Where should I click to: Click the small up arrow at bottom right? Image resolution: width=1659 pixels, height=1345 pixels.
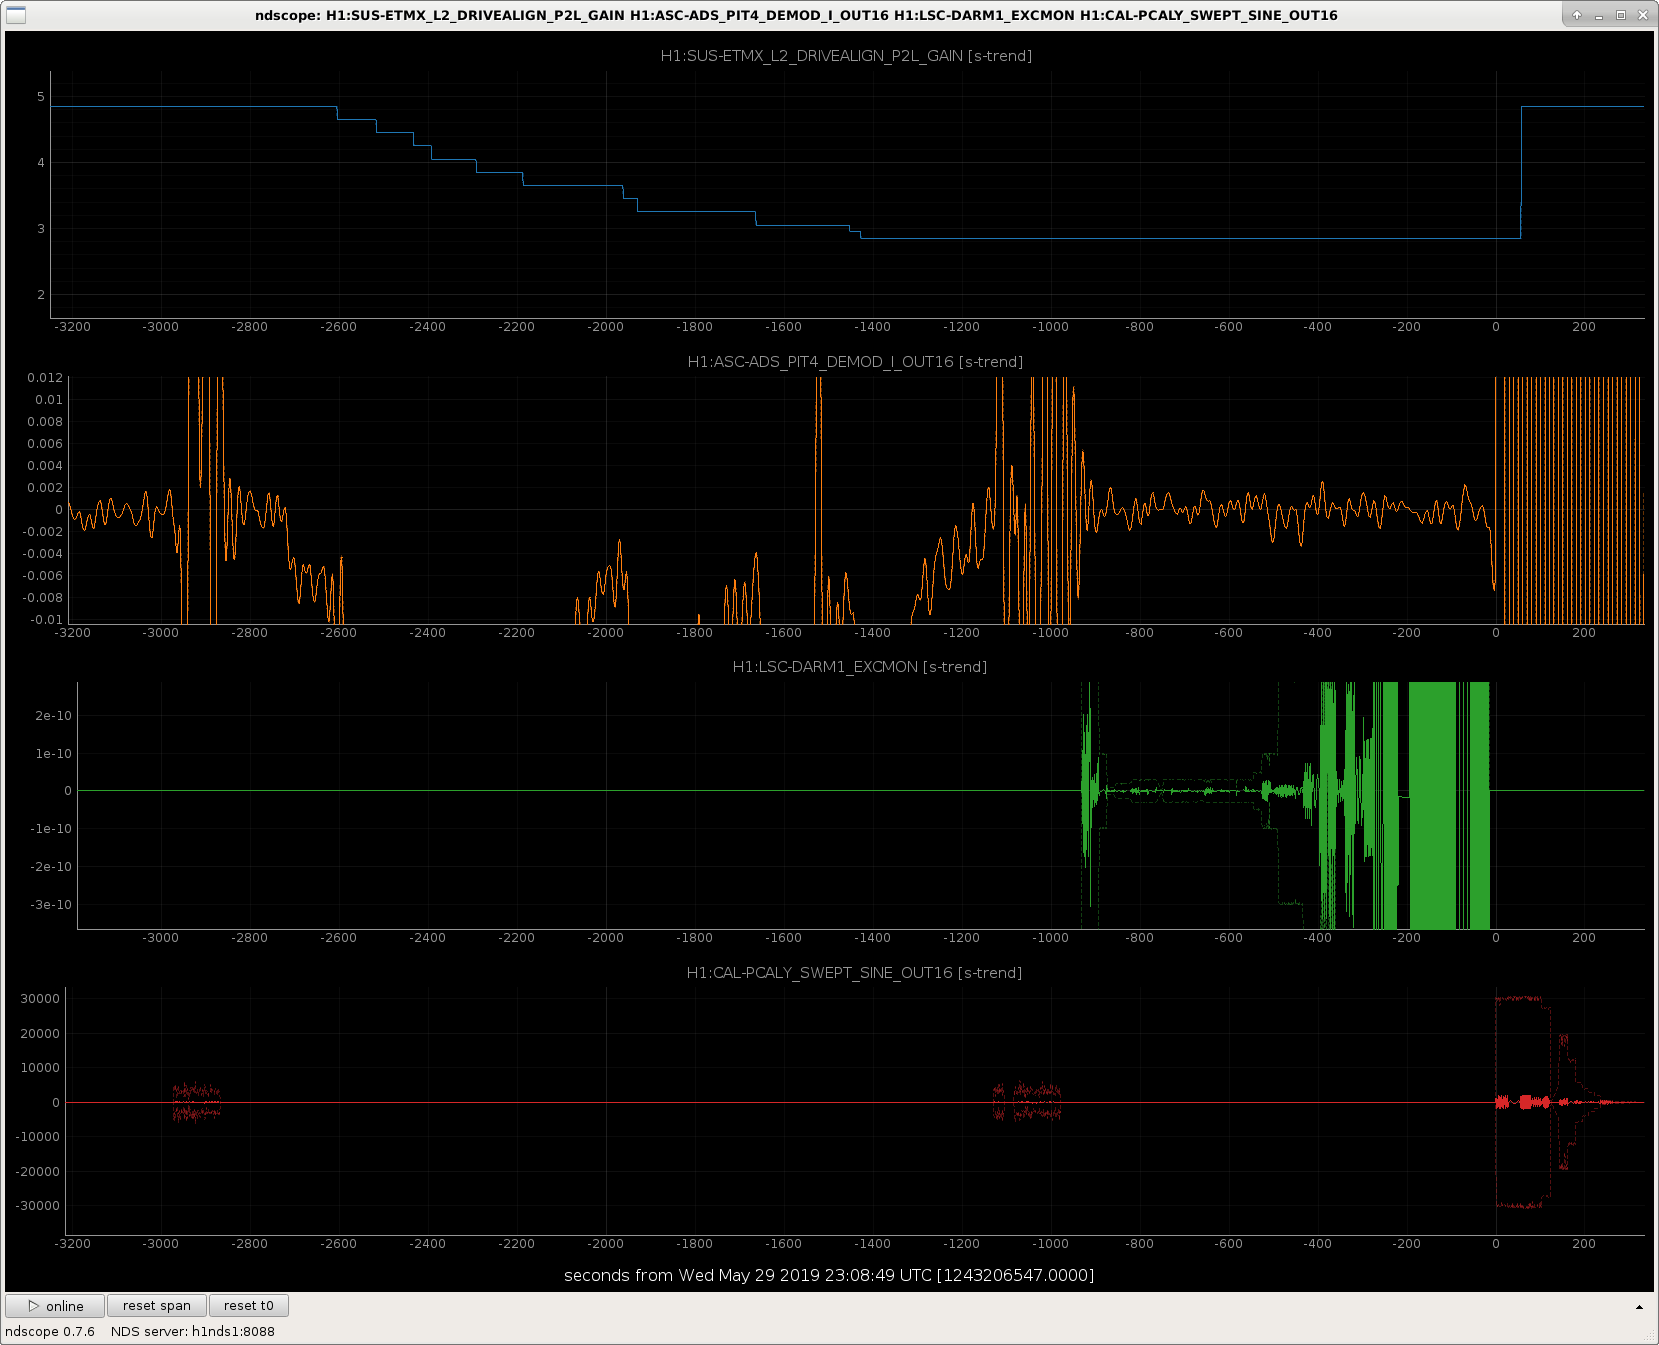pos(1639,1307)
